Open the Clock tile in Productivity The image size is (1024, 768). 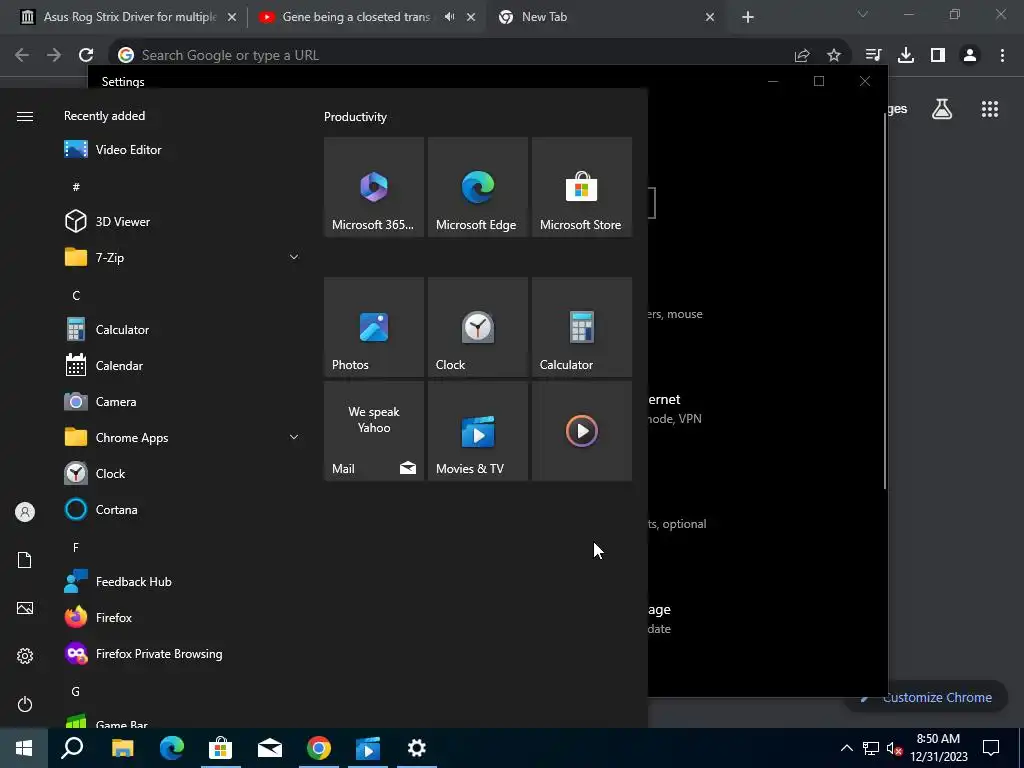pyautogui.click(x=478, y=327)
